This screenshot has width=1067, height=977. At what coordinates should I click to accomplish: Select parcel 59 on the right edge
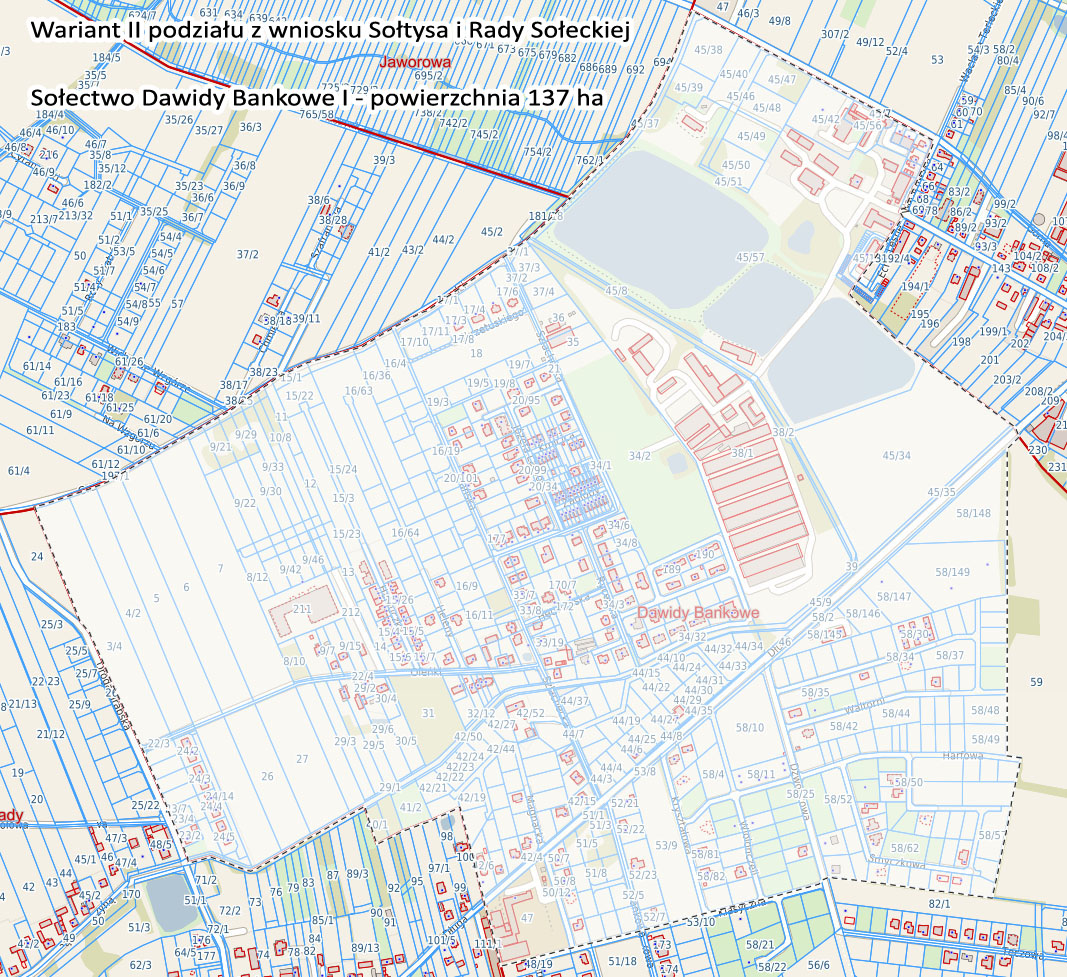tap(1035, 682)
